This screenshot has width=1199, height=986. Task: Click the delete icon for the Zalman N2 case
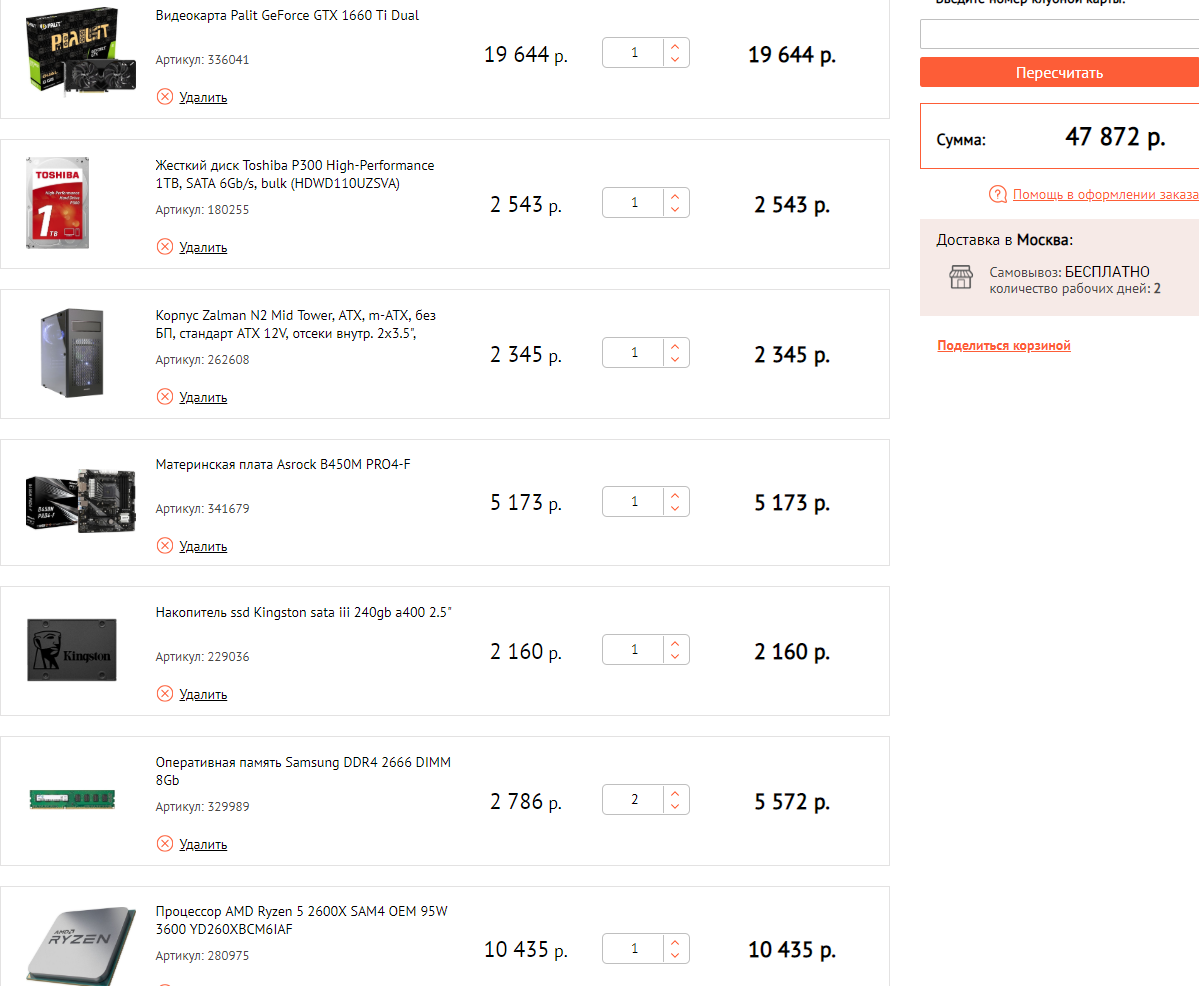coord(165,397)
